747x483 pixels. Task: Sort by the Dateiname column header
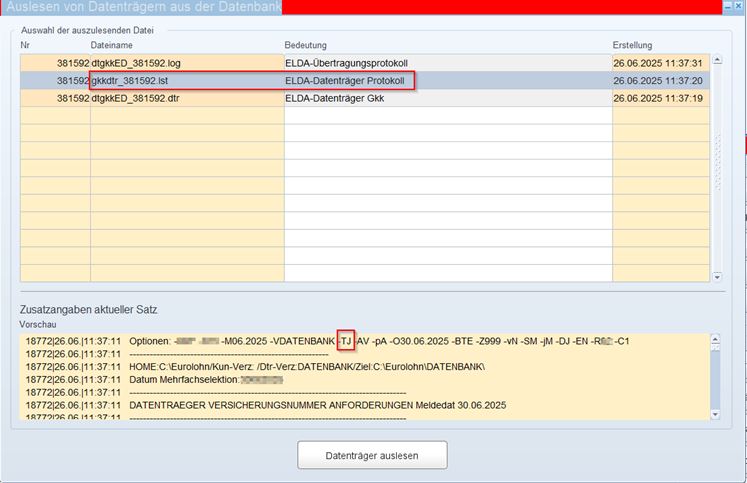[112, 46]
